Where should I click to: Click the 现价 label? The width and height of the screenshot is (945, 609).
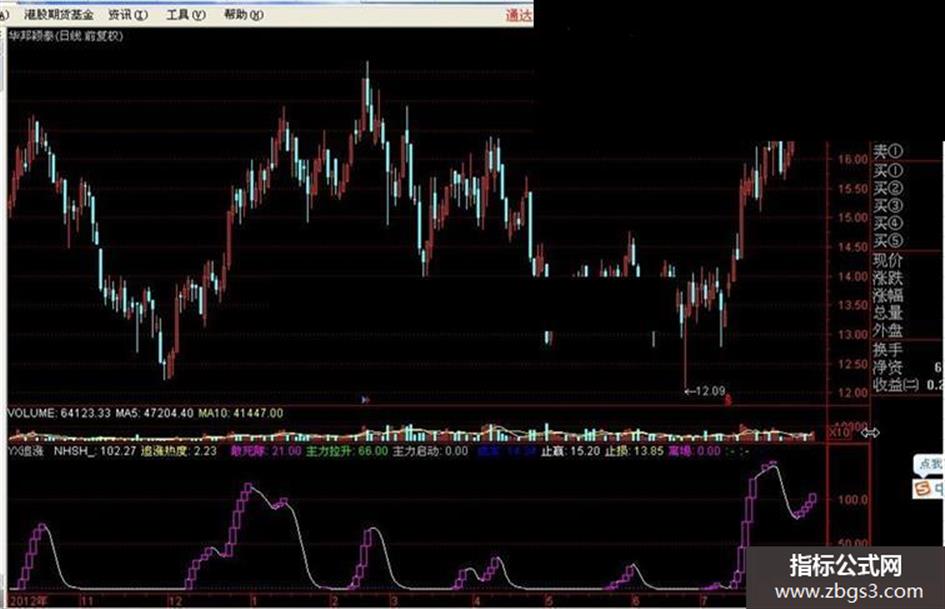[888, 260]
